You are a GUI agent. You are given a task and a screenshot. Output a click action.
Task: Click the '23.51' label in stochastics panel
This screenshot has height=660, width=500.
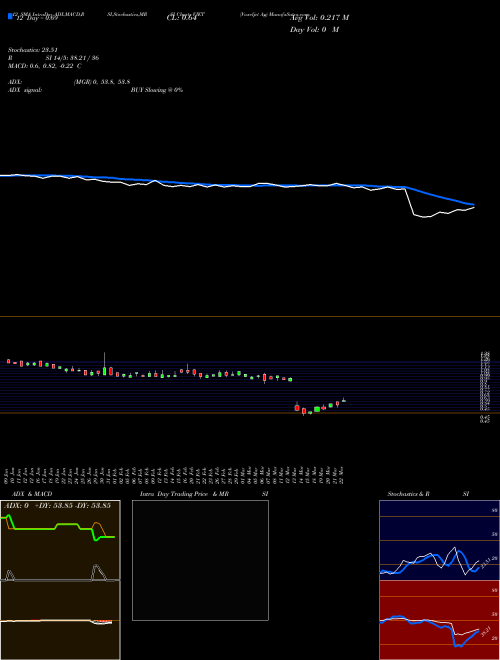(485, 562)
